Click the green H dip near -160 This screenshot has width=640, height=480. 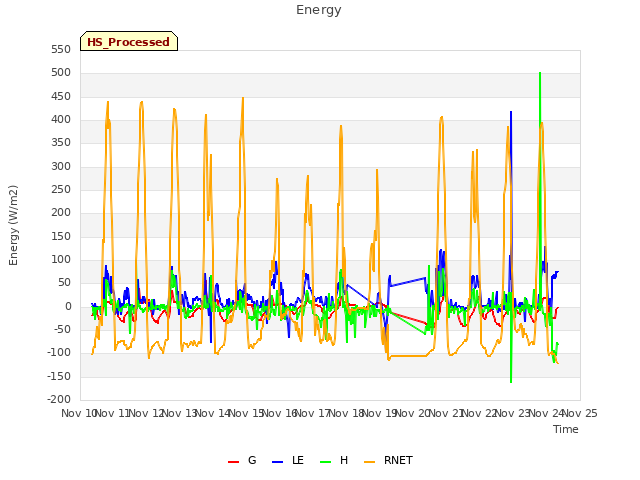511,381
